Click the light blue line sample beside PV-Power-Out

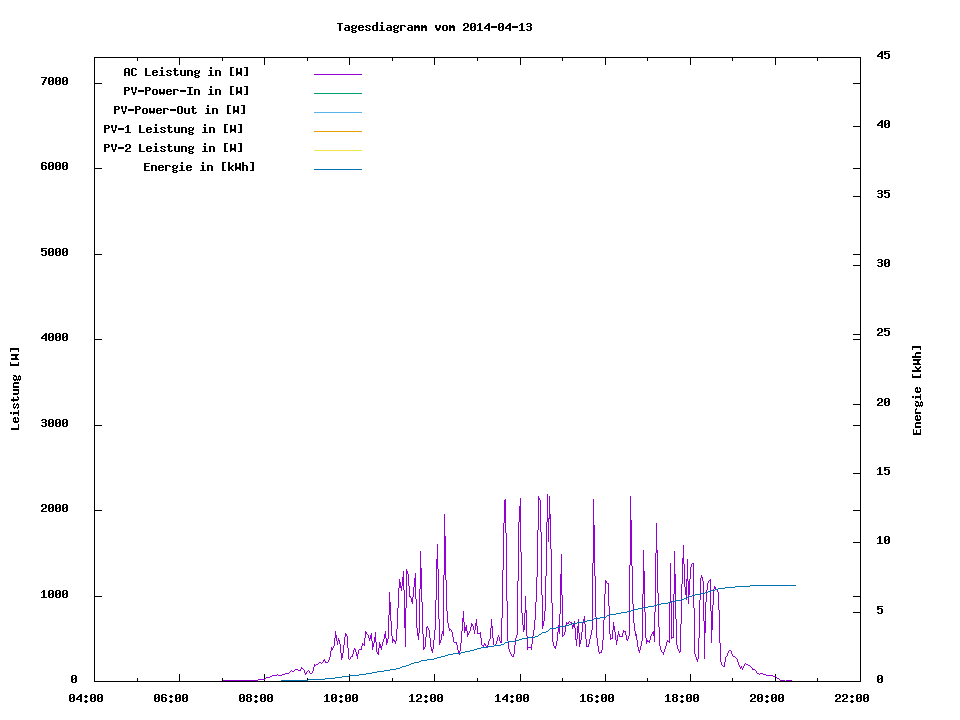point(337,112)
